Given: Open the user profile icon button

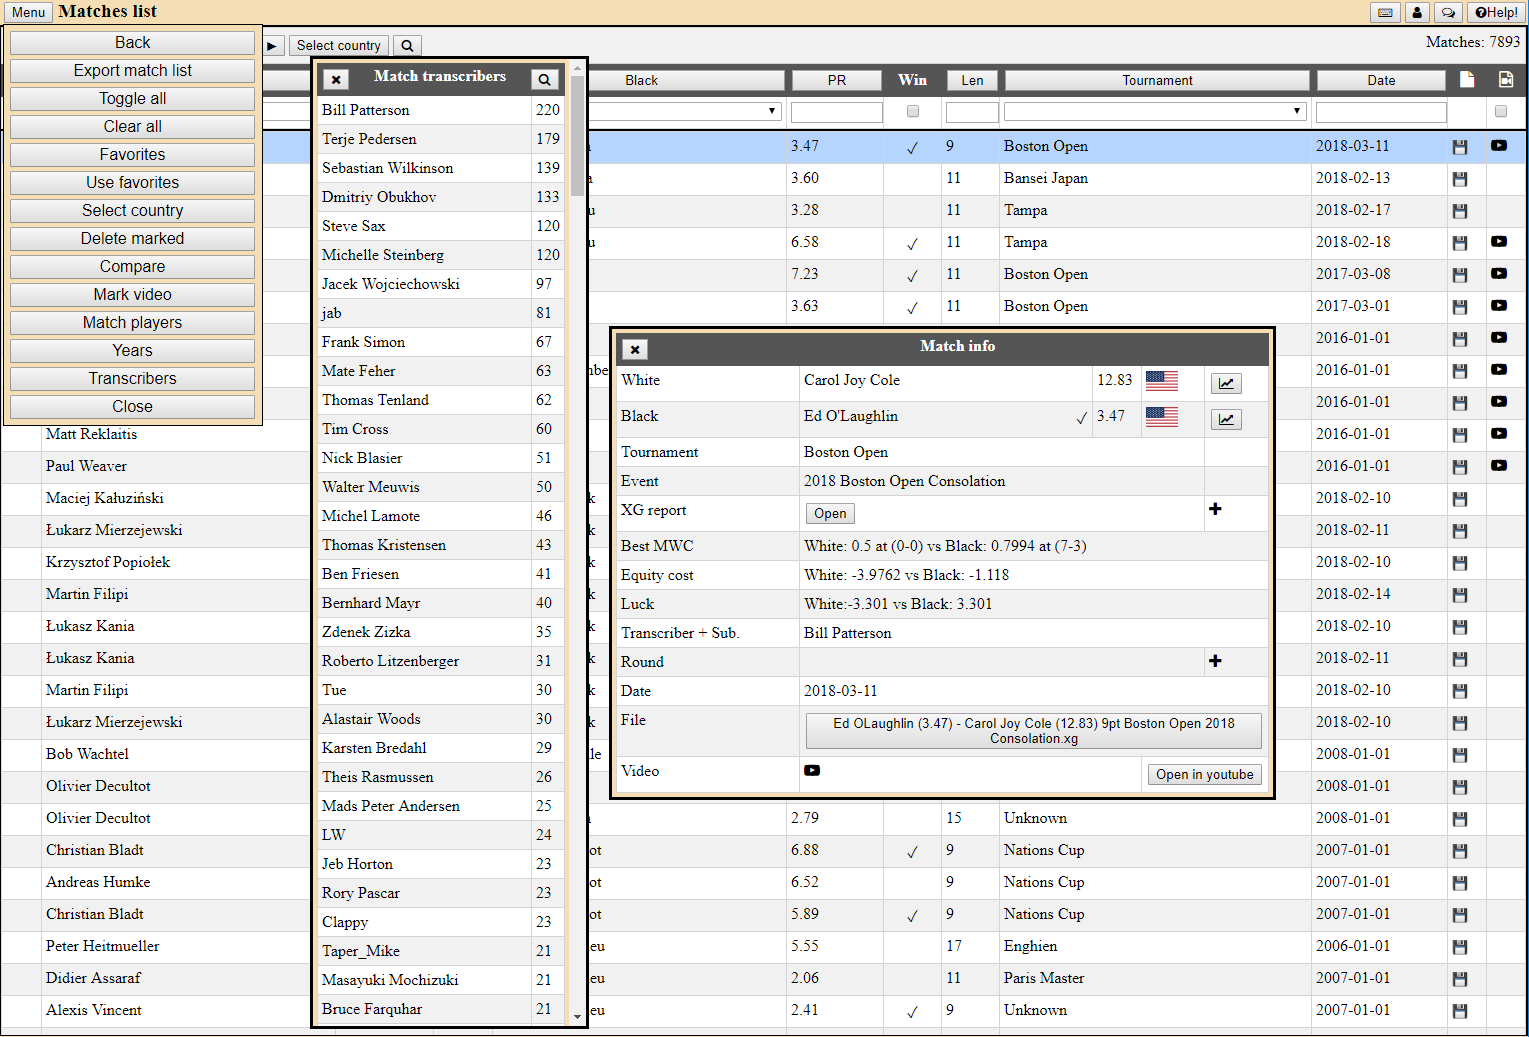Looking at the screenshot, I should point(1417,13).
